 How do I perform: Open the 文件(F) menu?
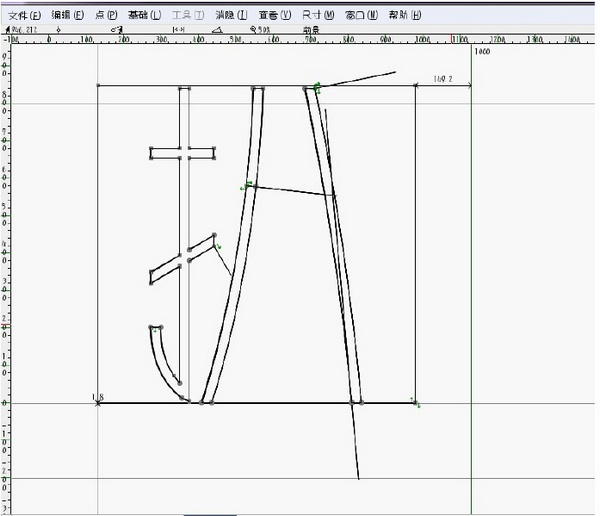(26, 16)
